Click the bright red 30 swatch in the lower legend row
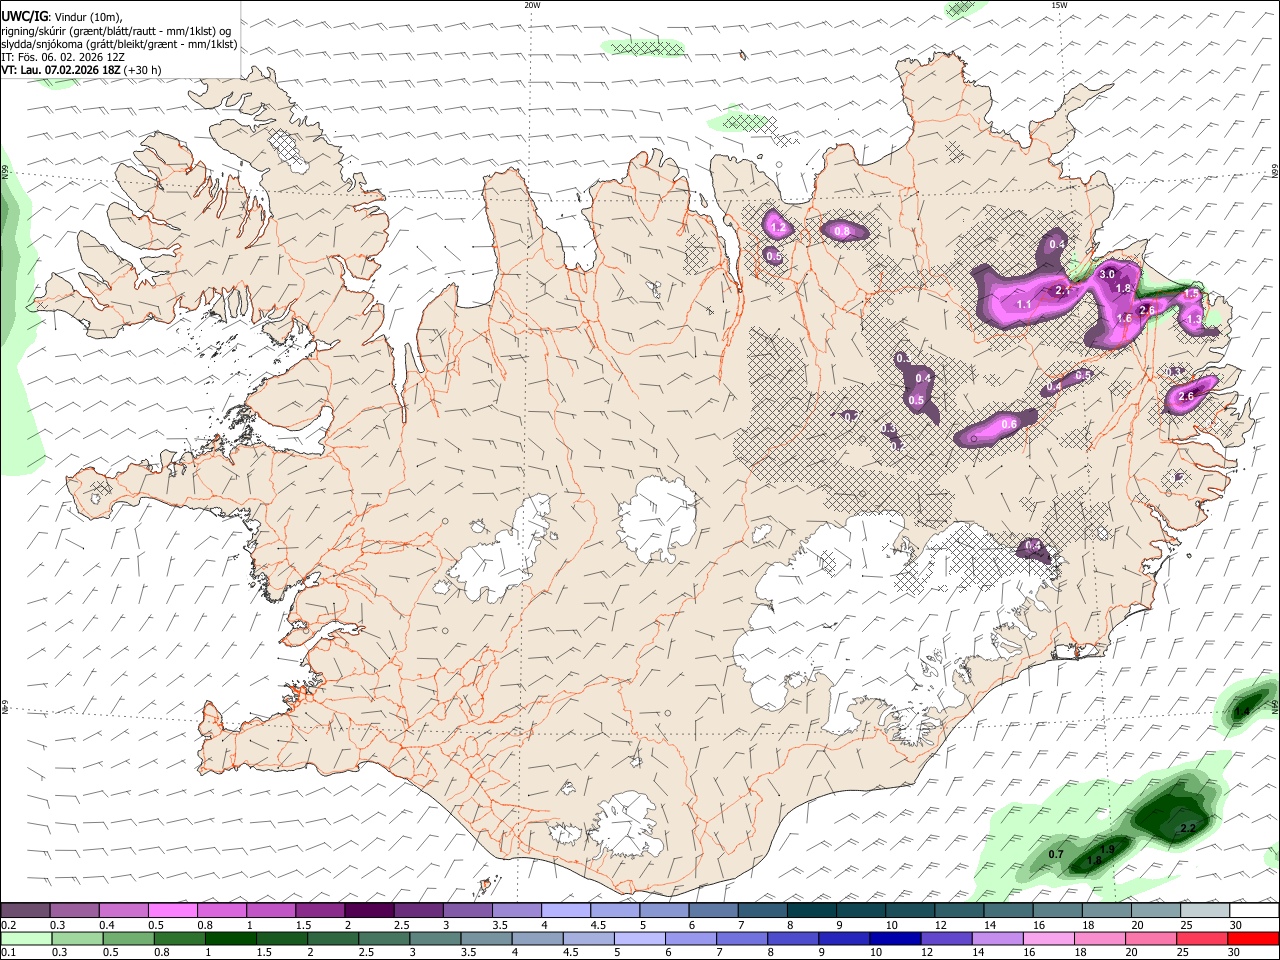Screen dimensions: 1280x960 1252,938
